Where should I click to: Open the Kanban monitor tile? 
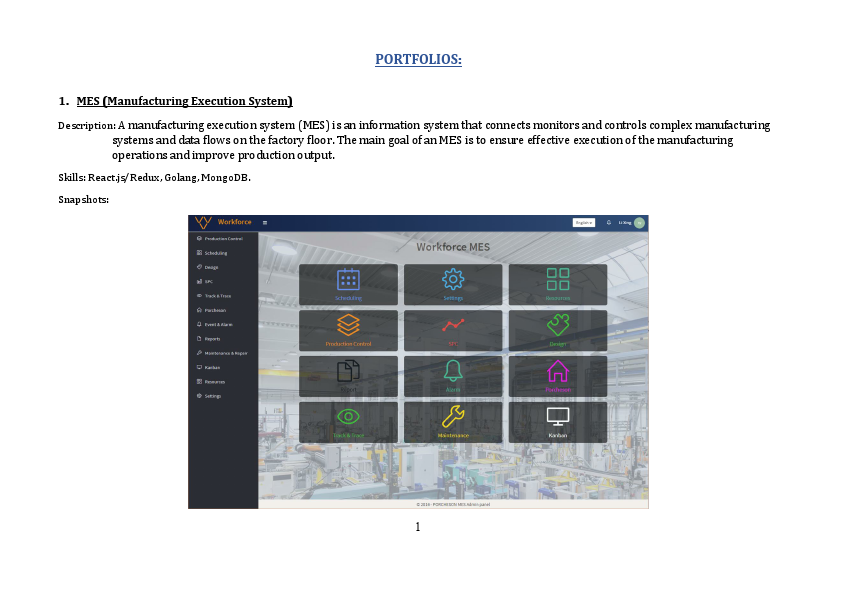click(x=558, y=422)
